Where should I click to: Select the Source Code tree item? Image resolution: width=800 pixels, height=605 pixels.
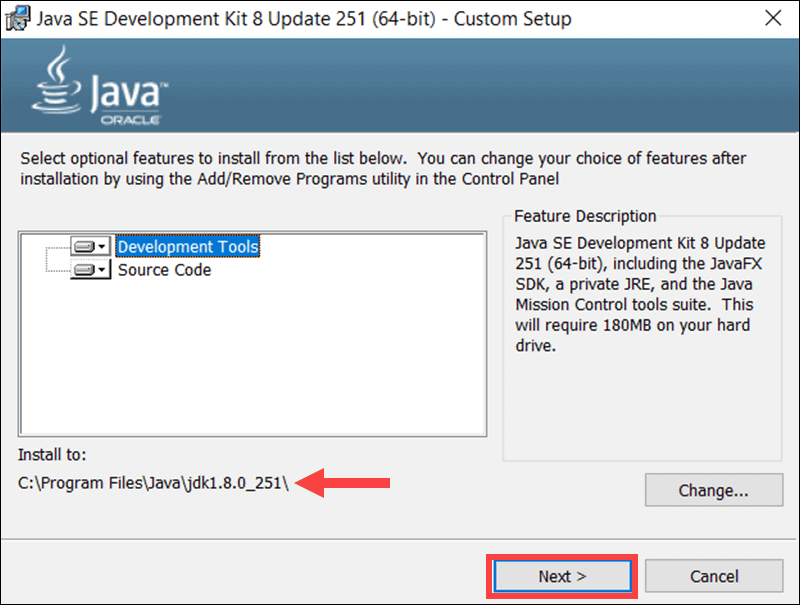click(x=164, y=270)
